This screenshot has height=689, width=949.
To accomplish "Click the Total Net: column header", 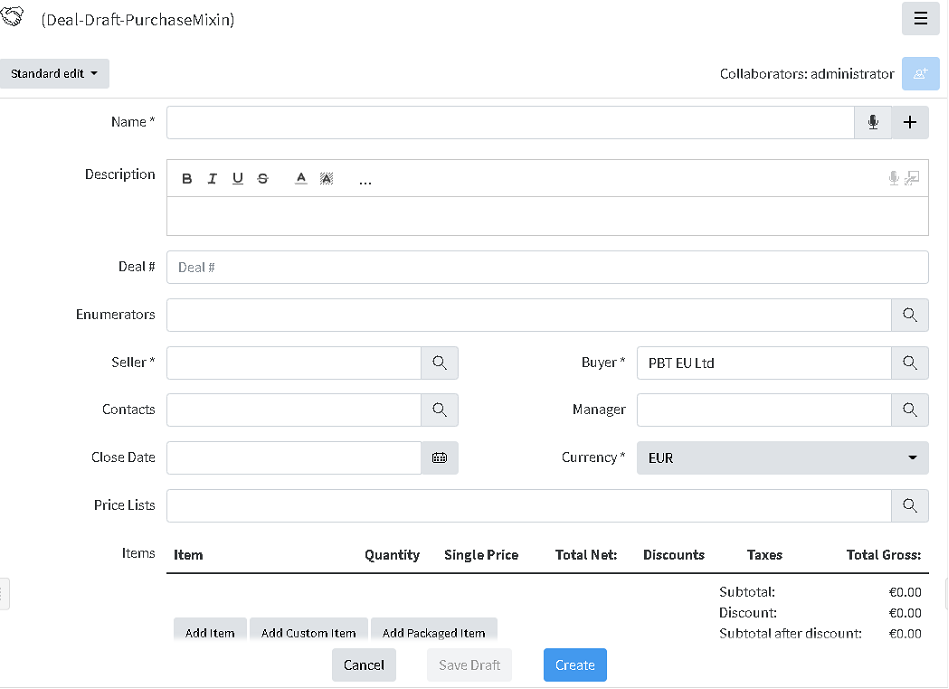I will tap(586, 555).
